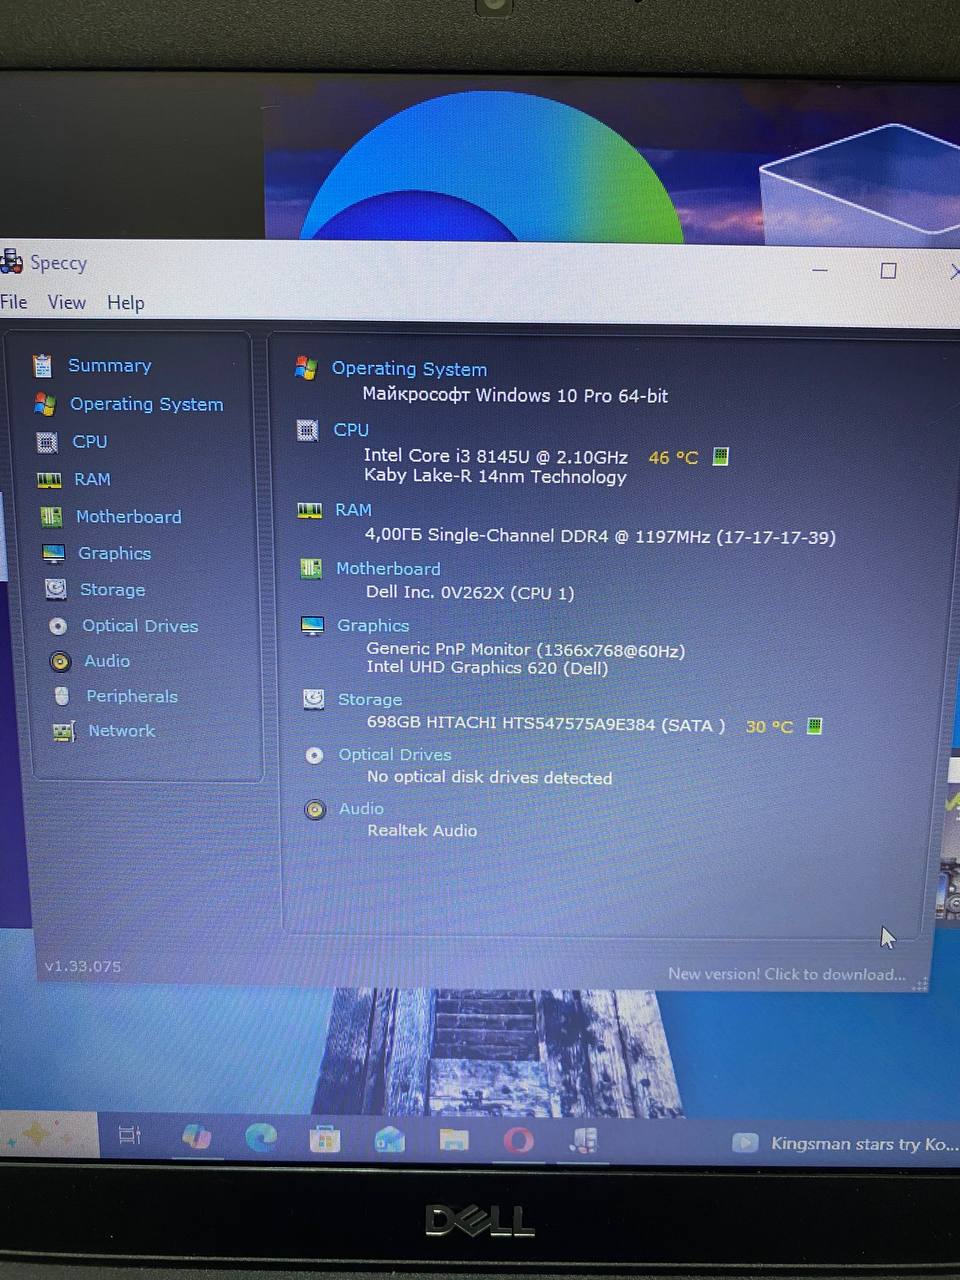Open Task View on the taskbar
Image resolution: width=960 pixels, height=1280 pixels.
(130, 1136)
